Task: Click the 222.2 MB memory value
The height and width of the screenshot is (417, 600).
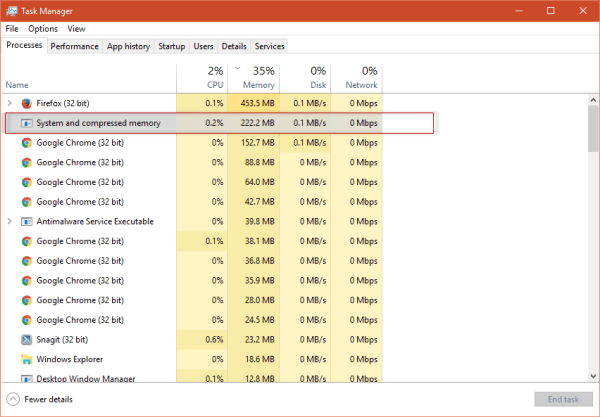Action: point(258,123)
